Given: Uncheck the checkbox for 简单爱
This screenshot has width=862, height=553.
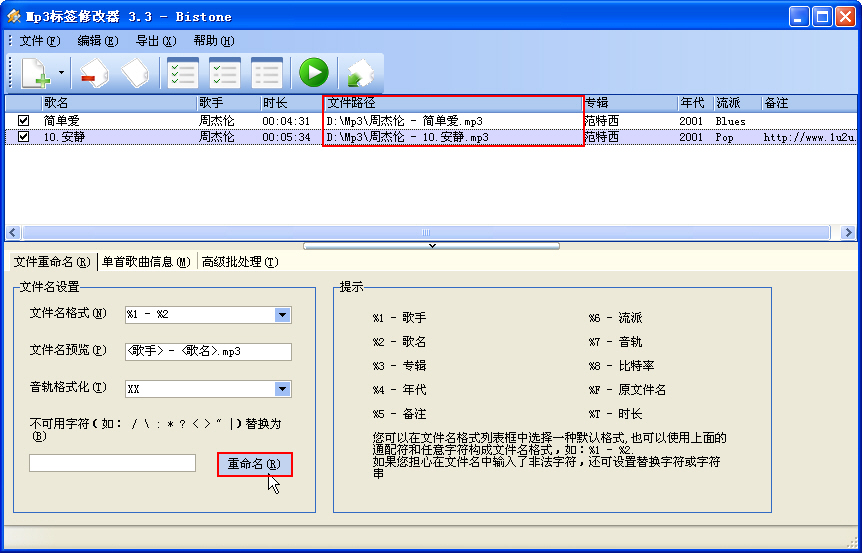Looking at the screenshot, I should [x=24, y=121].
